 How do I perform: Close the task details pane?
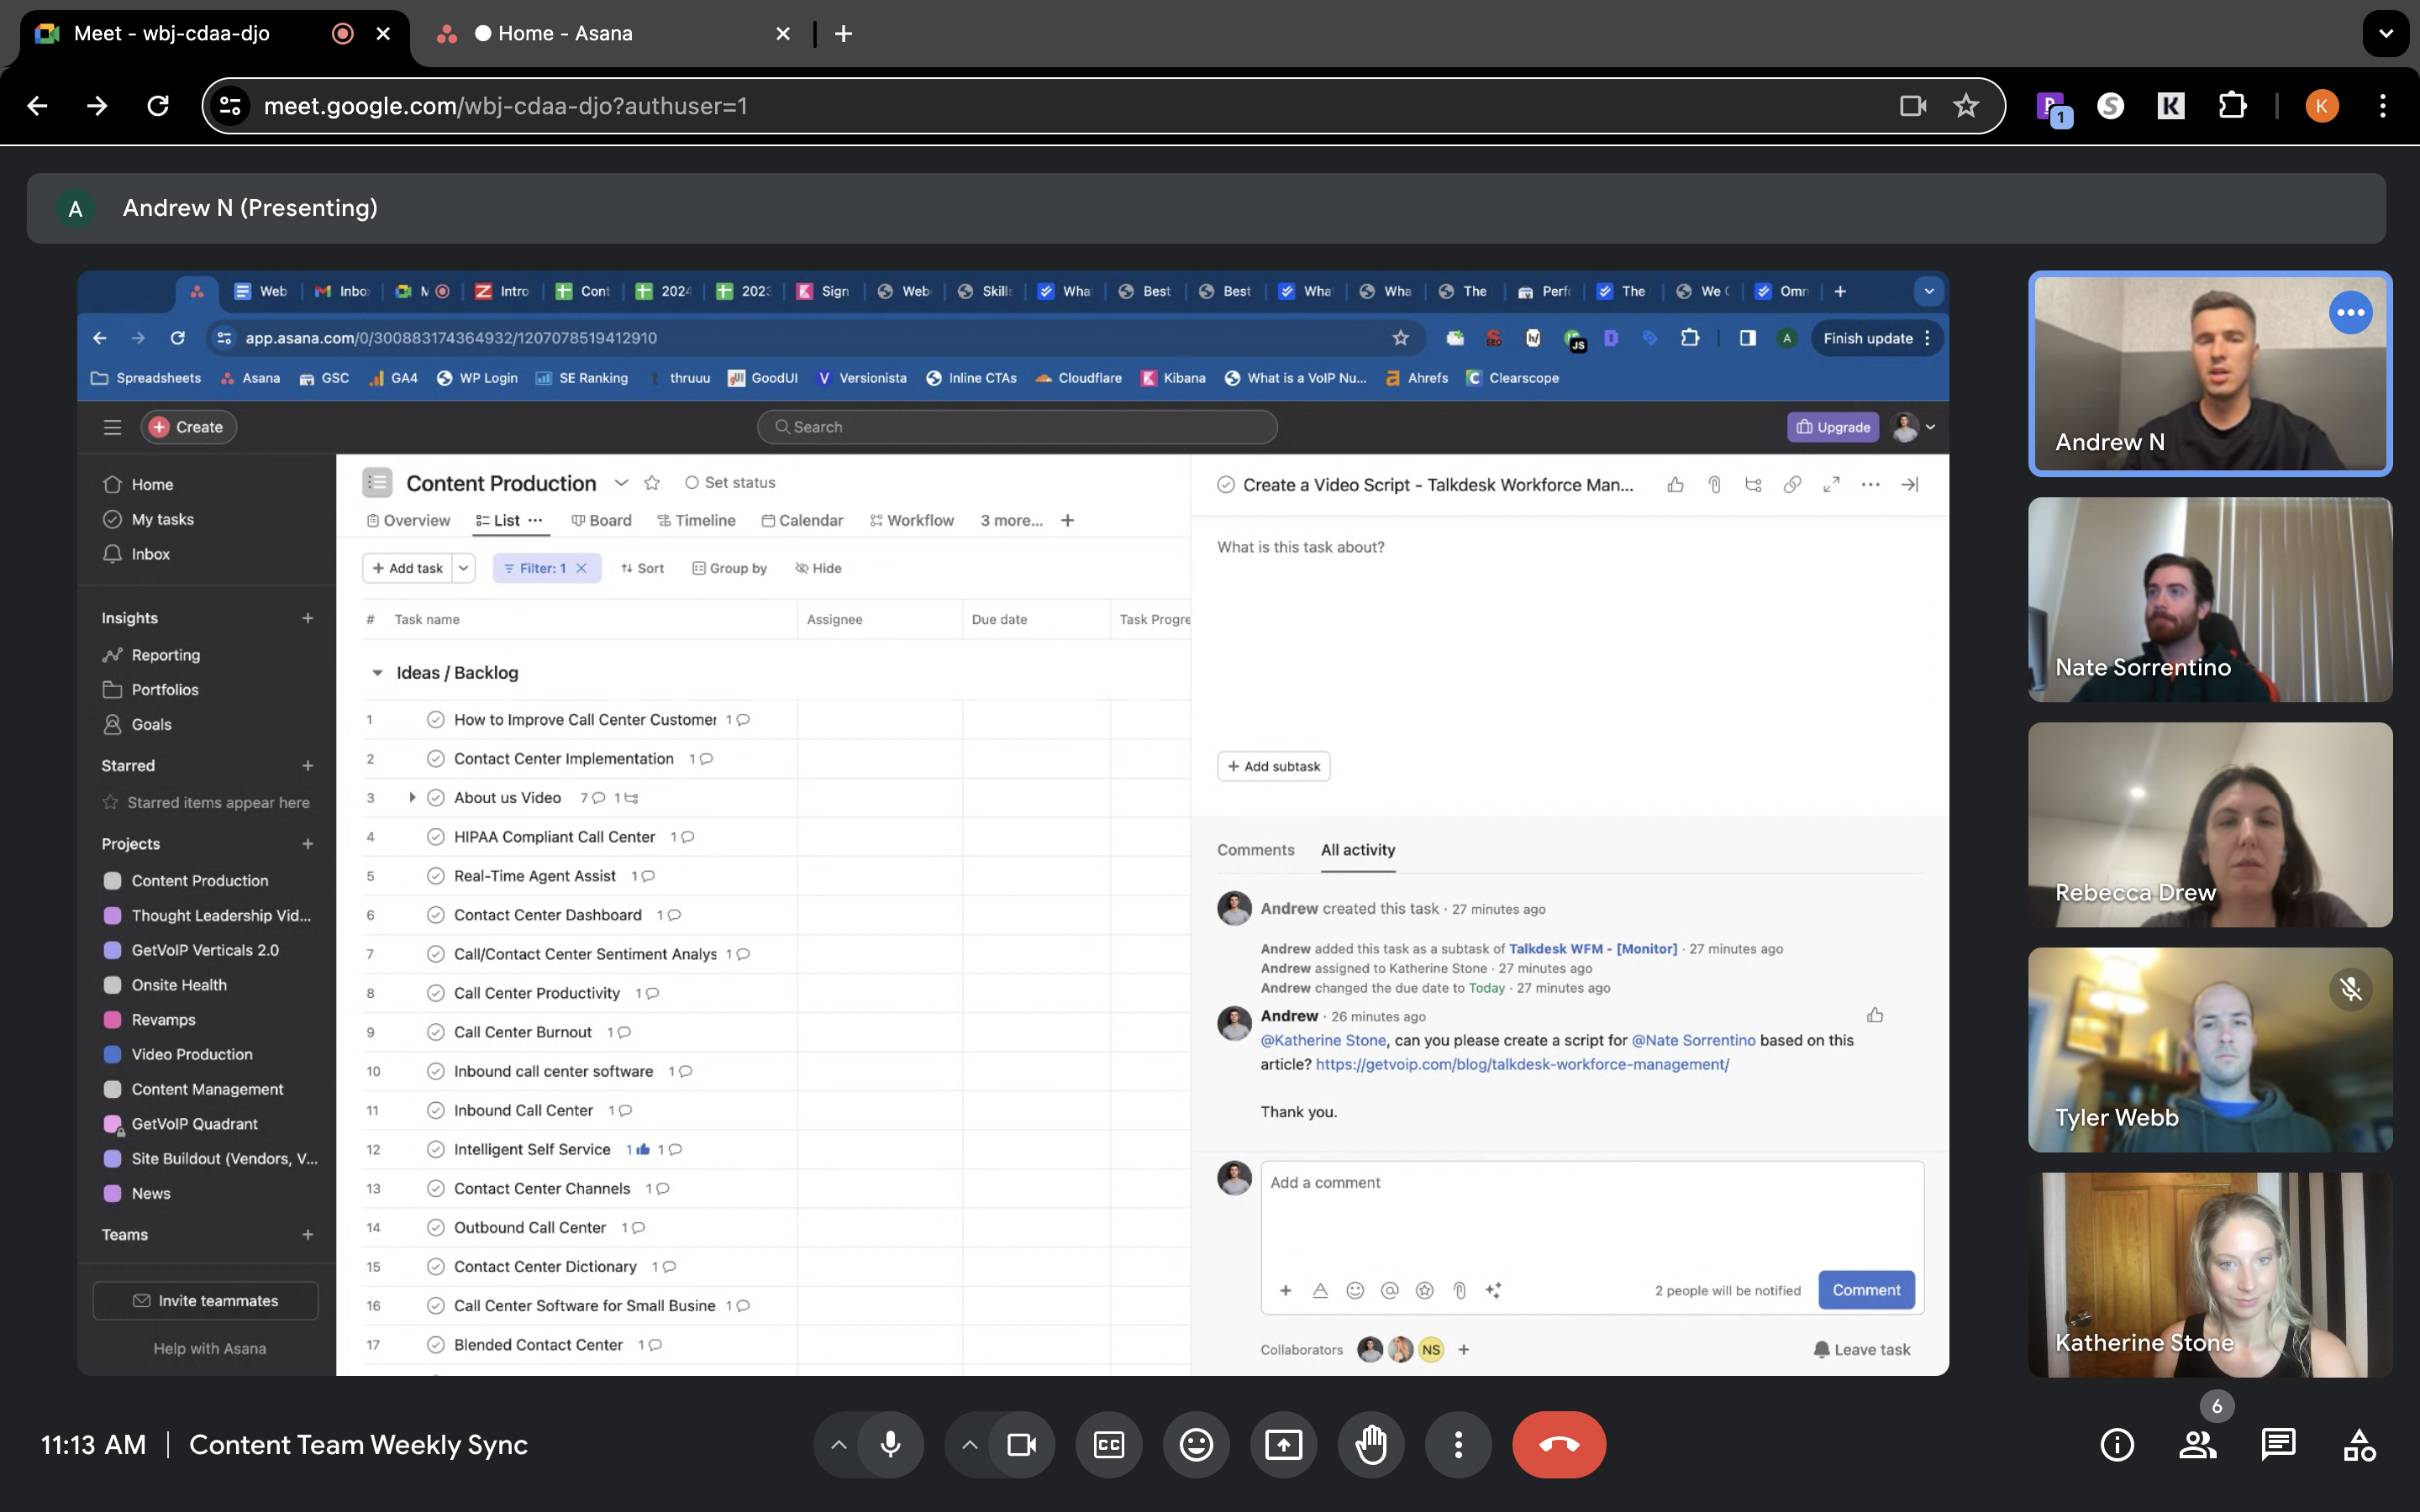point(1909,485)
